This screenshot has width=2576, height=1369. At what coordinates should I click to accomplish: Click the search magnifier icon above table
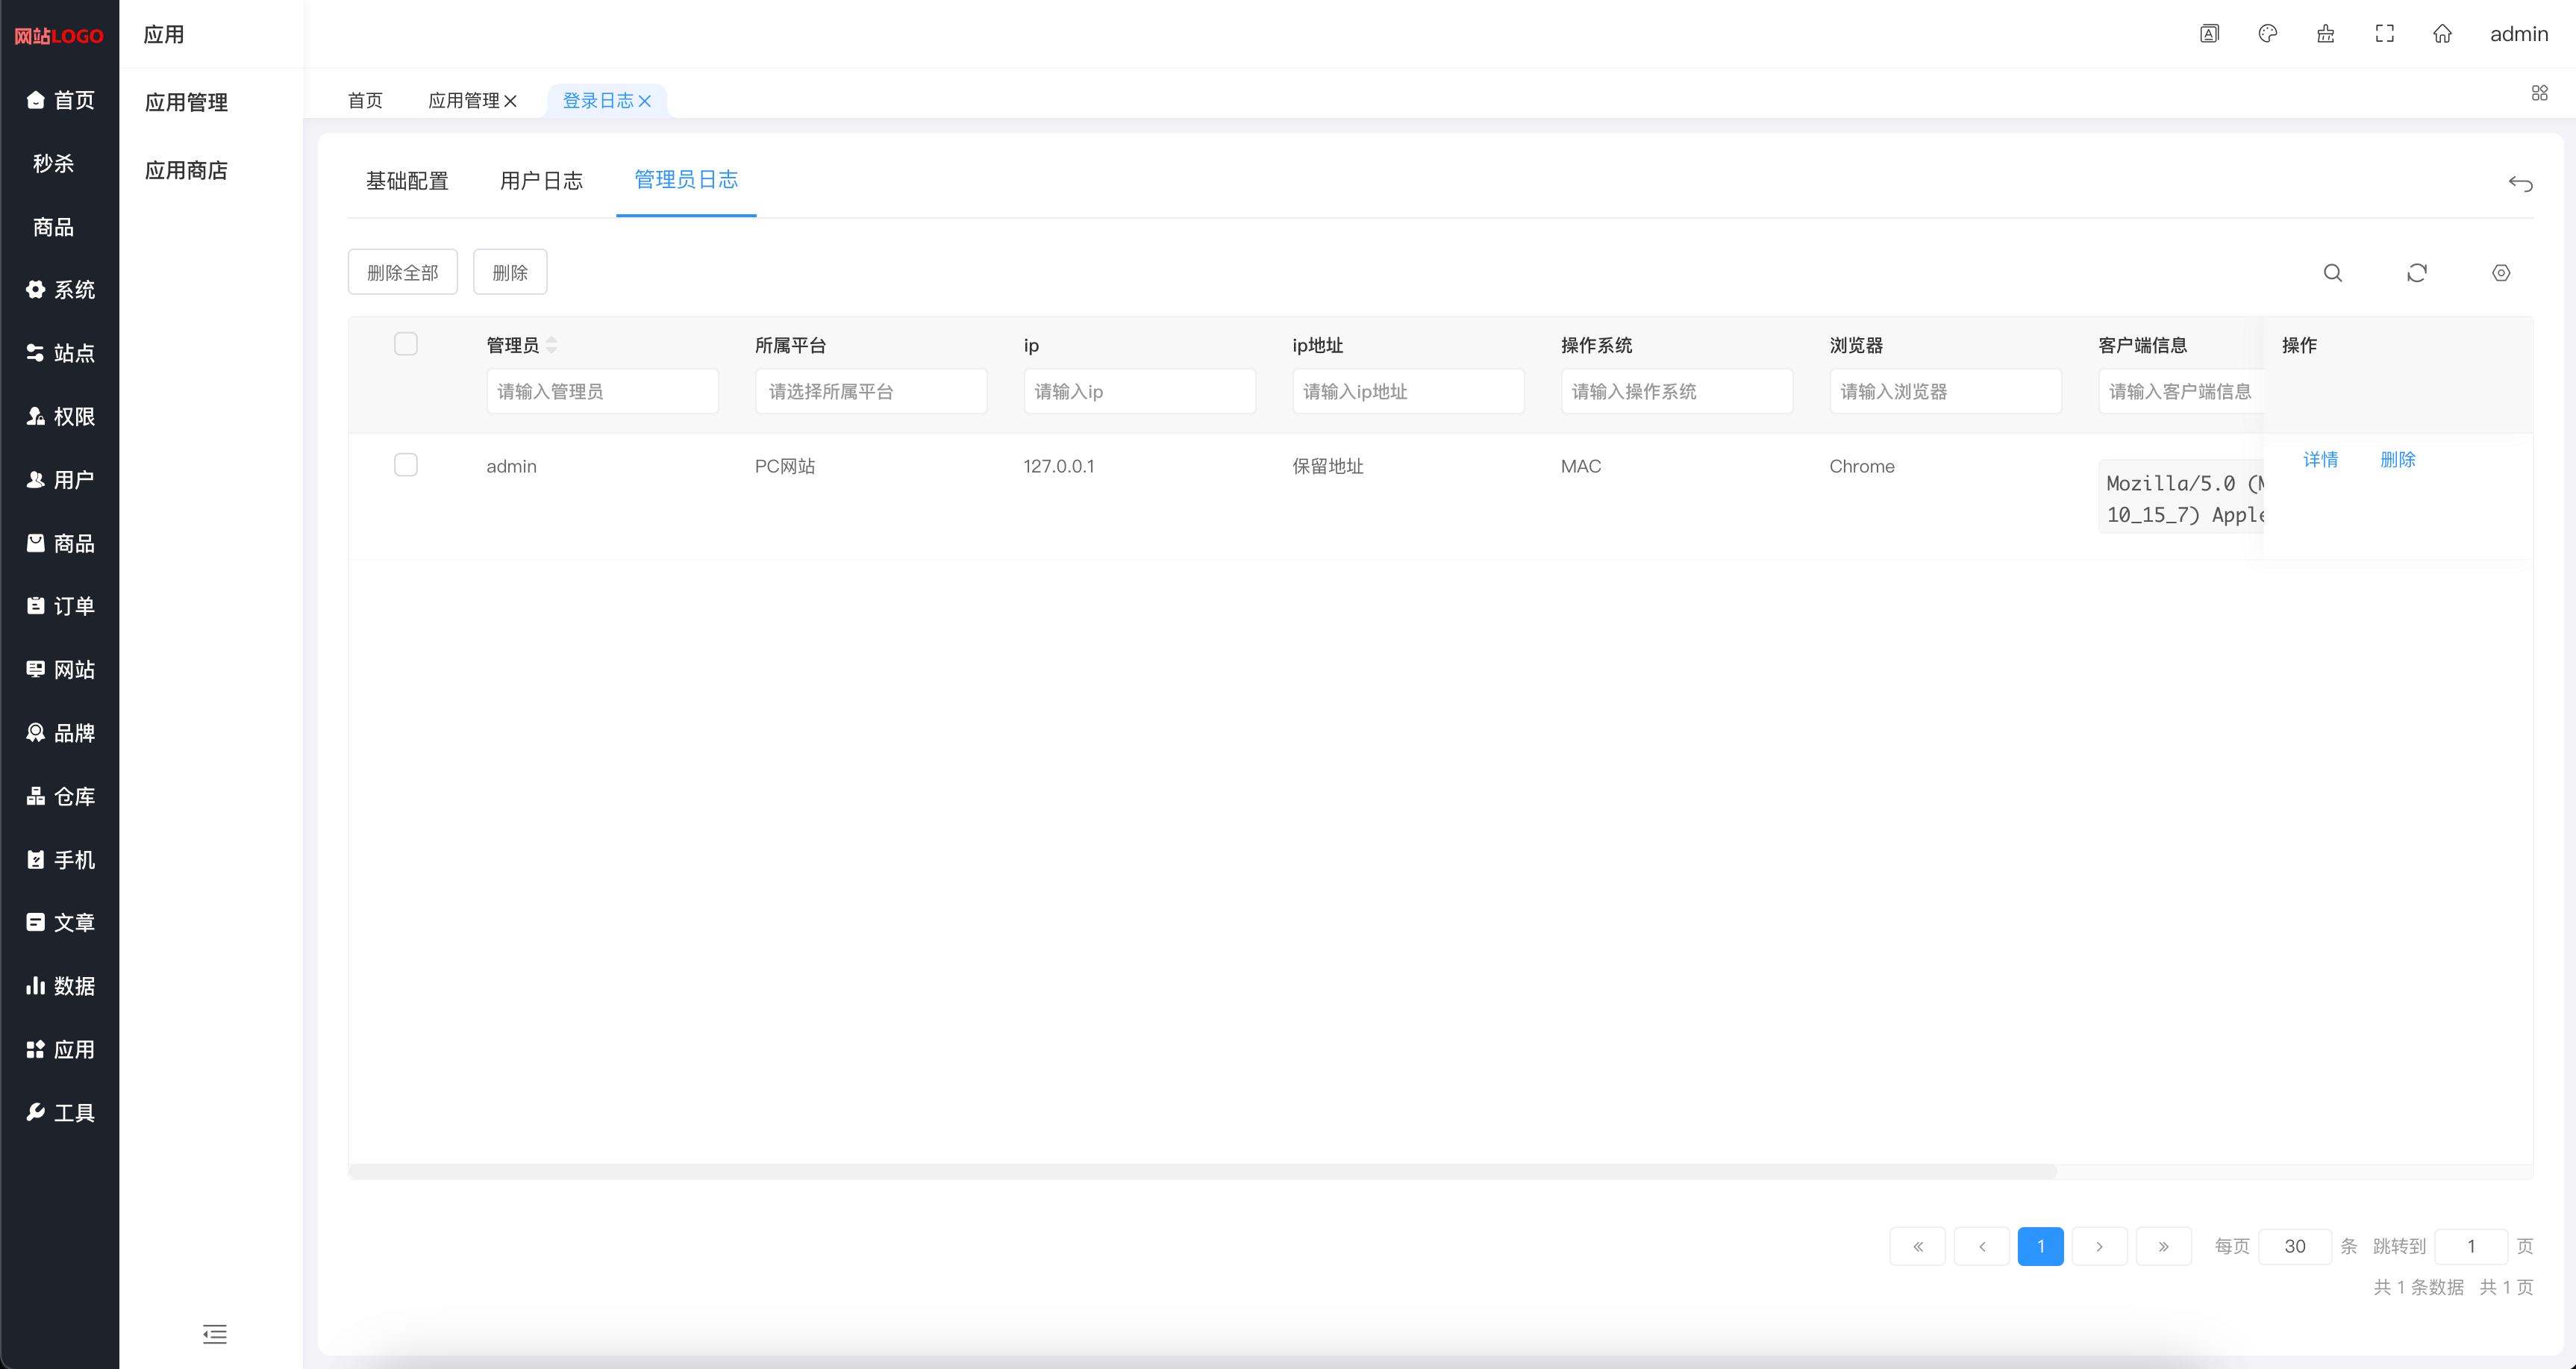pos(2332,273)
